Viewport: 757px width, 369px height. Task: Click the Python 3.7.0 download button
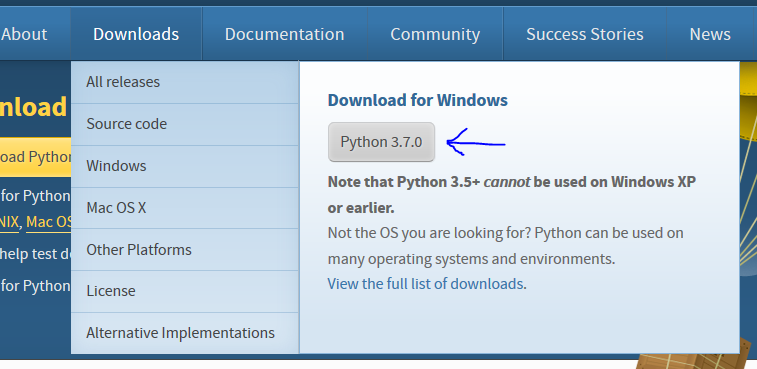click(381, 142)
